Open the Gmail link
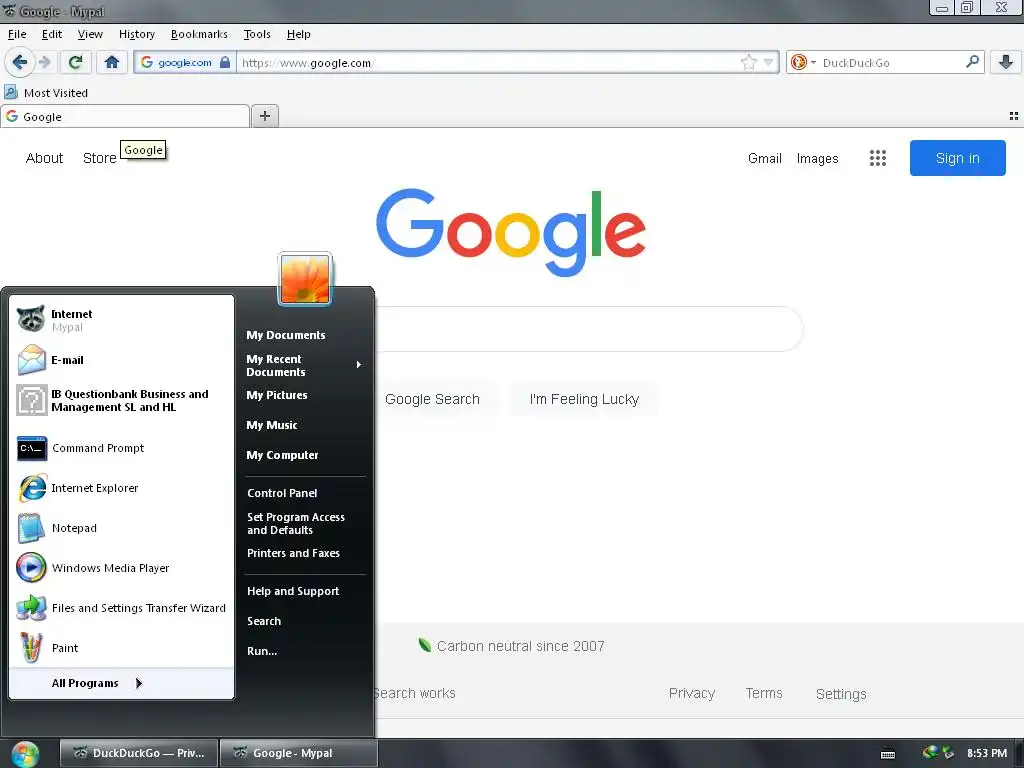This screenshot has width=1024, height=768. (765, 158)
